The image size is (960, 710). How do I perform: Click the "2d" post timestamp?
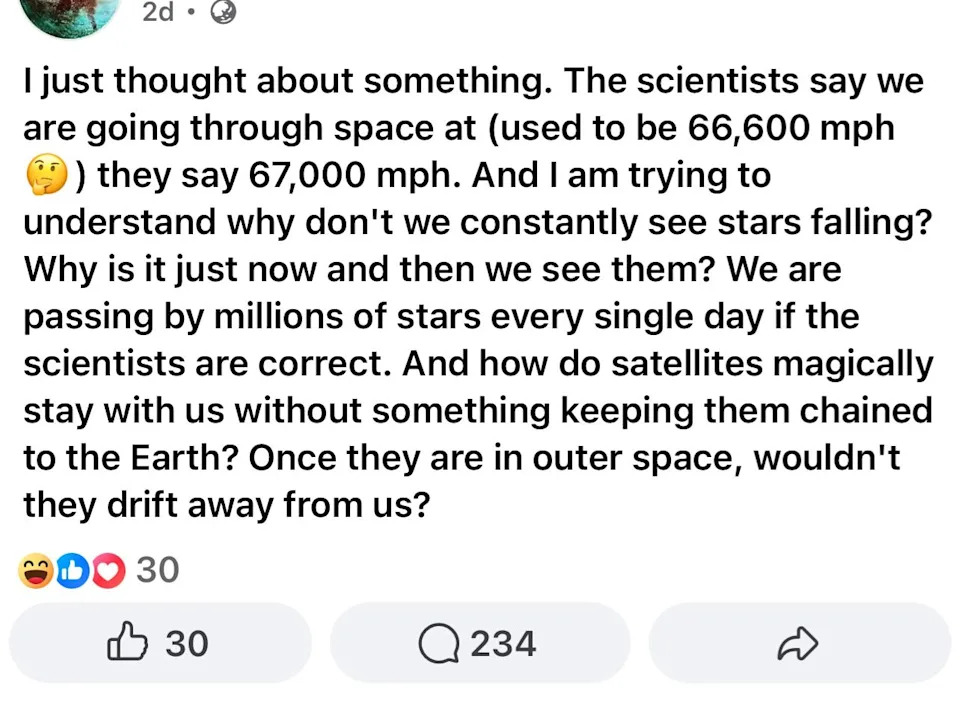click(159, 12)
